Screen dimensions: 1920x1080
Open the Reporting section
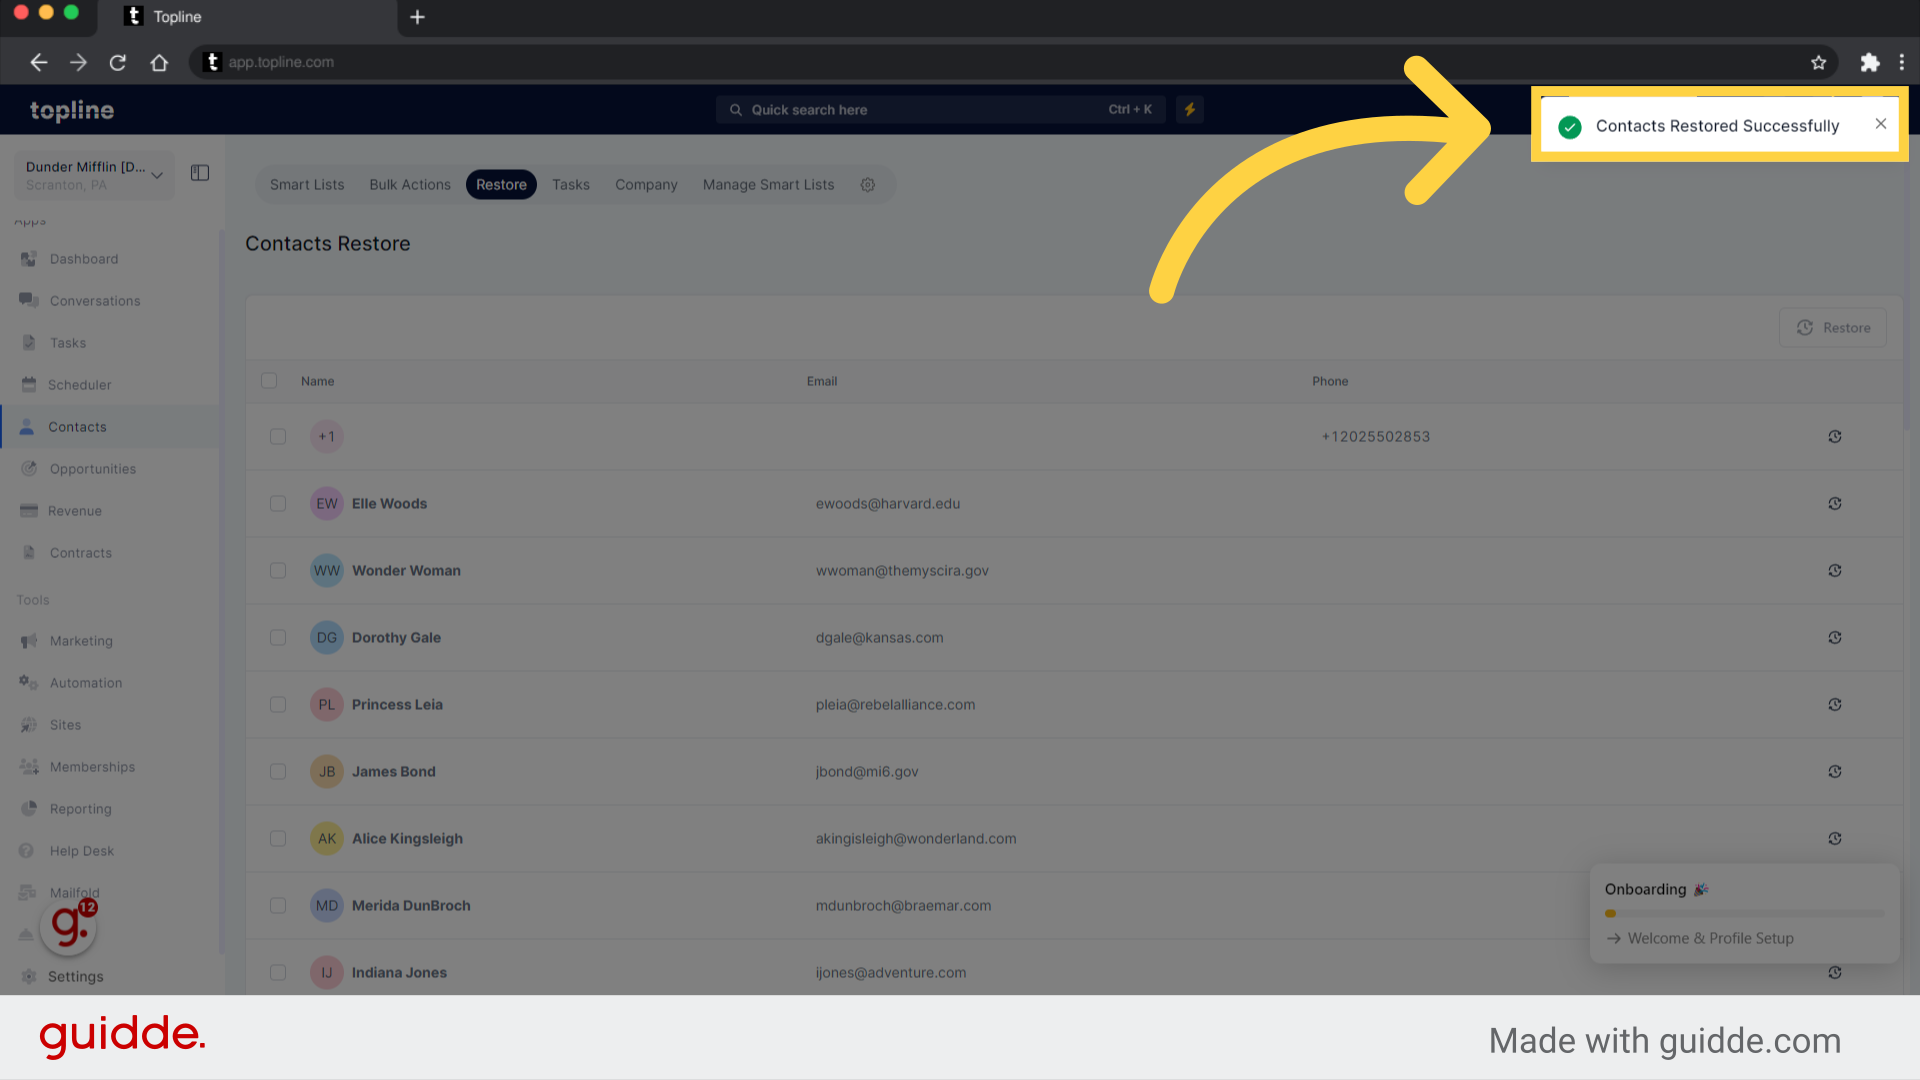point(79,808)
